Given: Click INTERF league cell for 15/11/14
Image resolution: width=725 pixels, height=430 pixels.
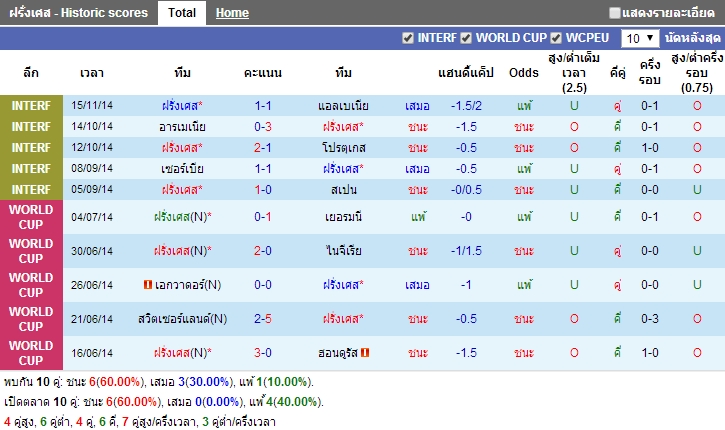Looking at the screenshot, I should [x=31, y=106].
